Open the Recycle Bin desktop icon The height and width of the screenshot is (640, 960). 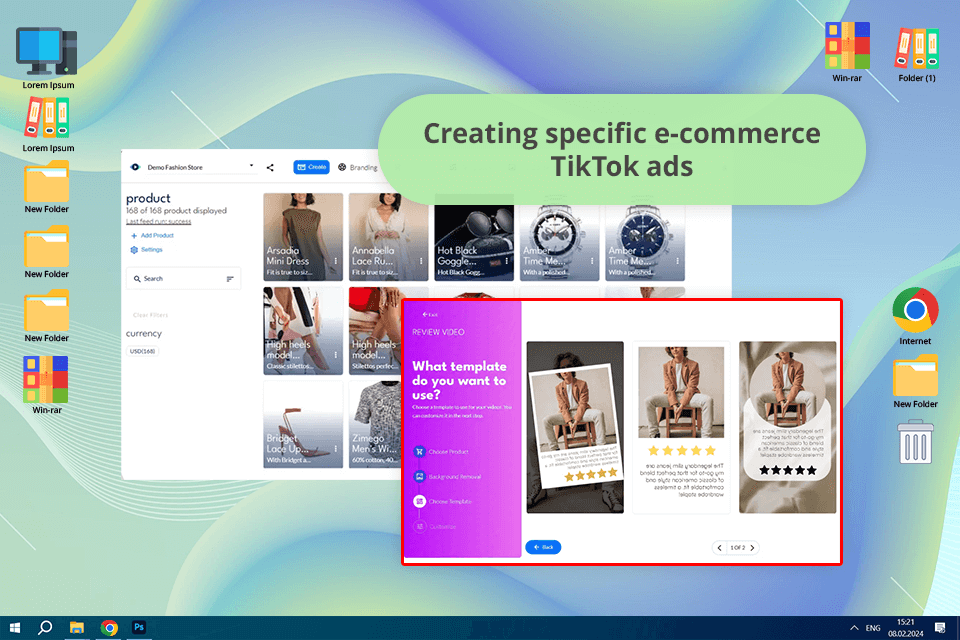[915, 442]
